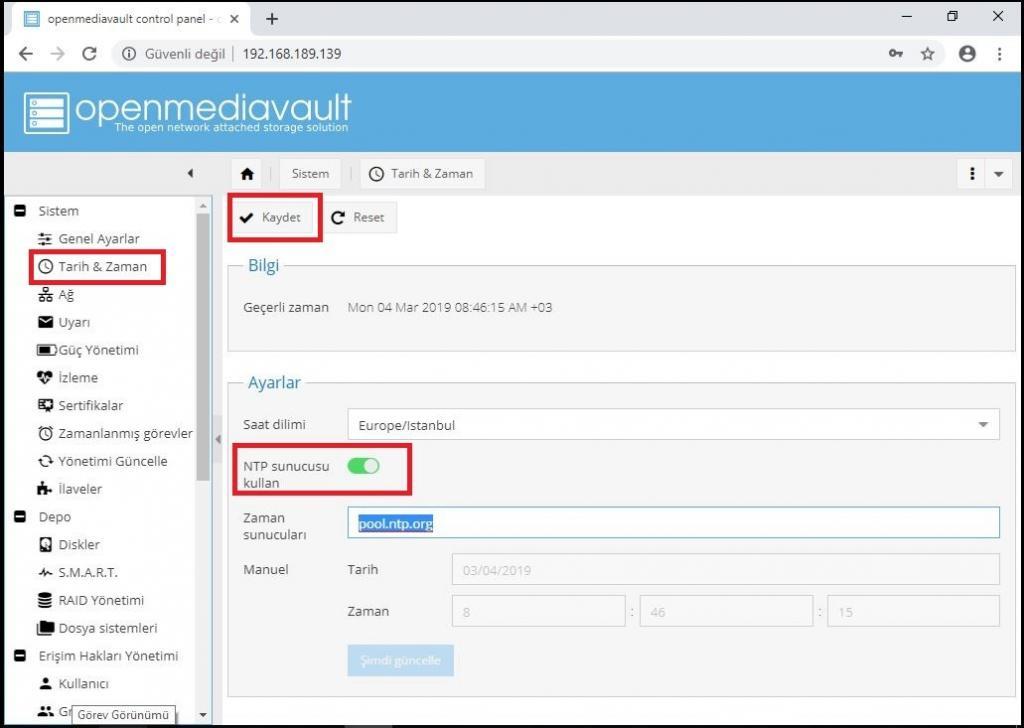This screenshot has width=1024, height=728.
Task: Click the S.M.A.R.T. pulse icon
Action: pyautogui.click(x=45, y=573)
